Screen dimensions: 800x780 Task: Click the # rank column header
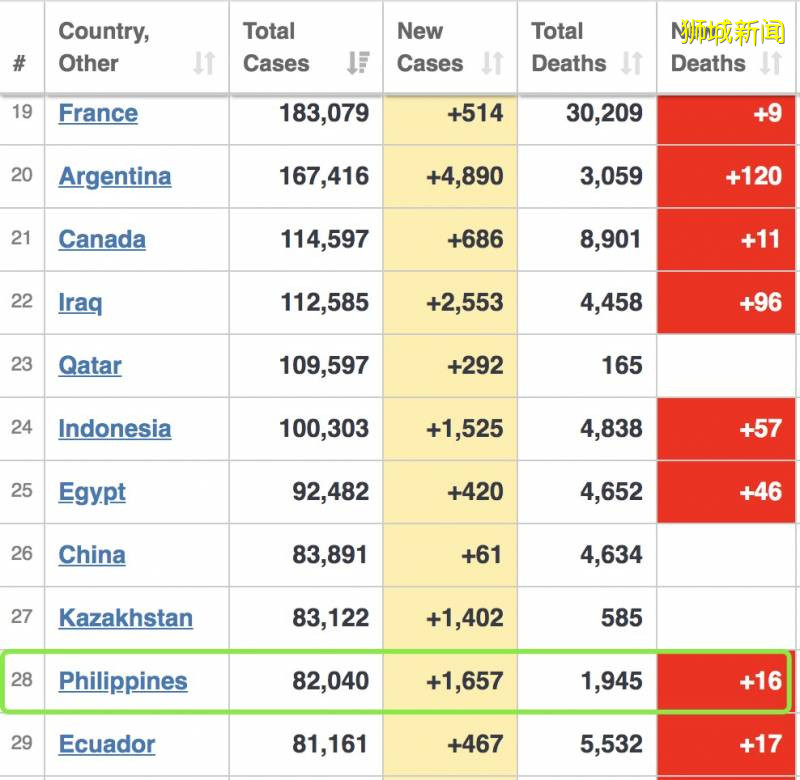click(x=20, y=64)
